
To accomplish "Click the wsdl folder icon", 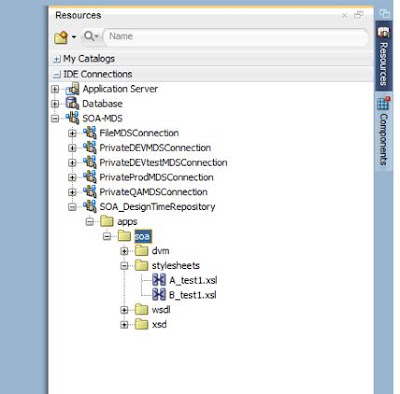I will click(x=141, y=309).
